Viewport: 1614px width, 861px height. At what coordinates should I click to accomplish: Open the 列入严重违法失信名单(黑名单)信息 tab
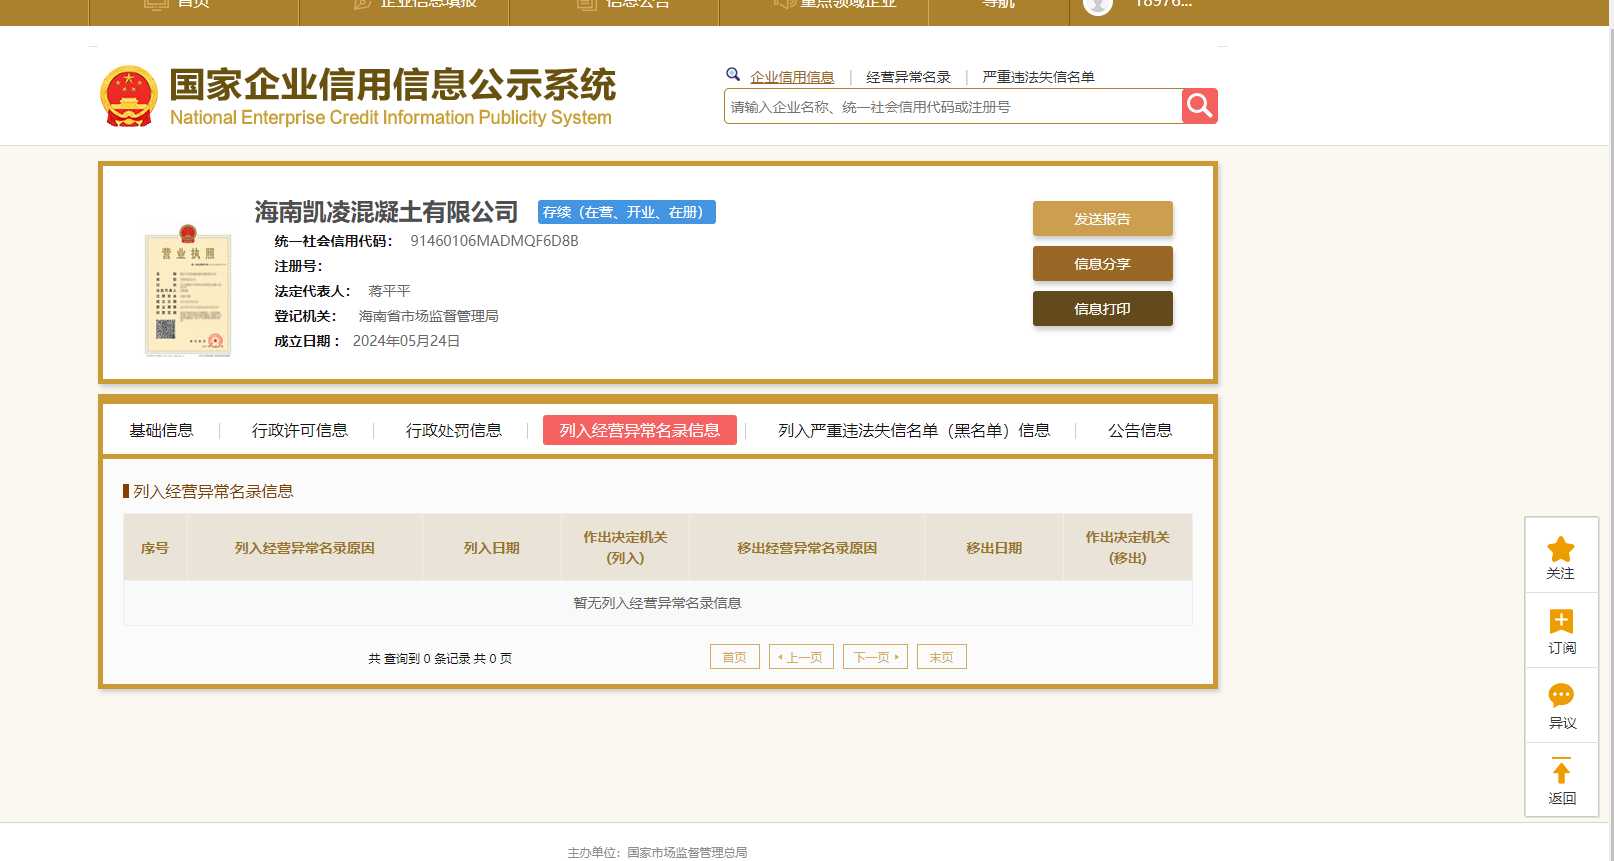914,430
